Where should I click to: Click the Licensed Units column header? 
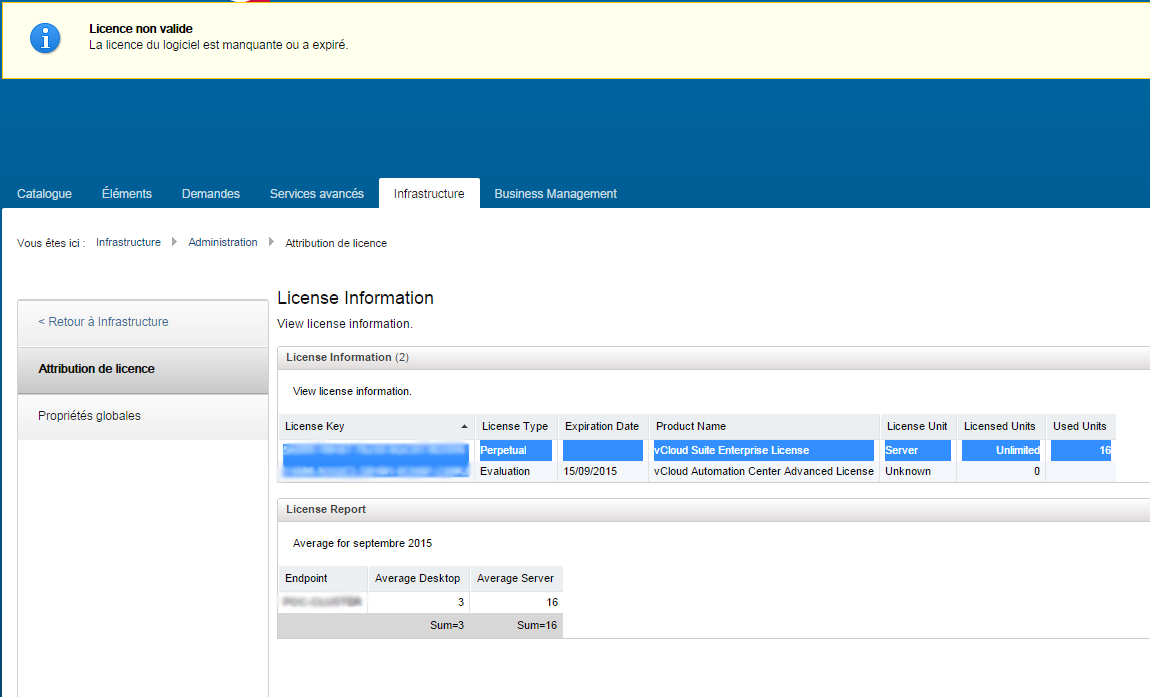(x=999, y=426)
